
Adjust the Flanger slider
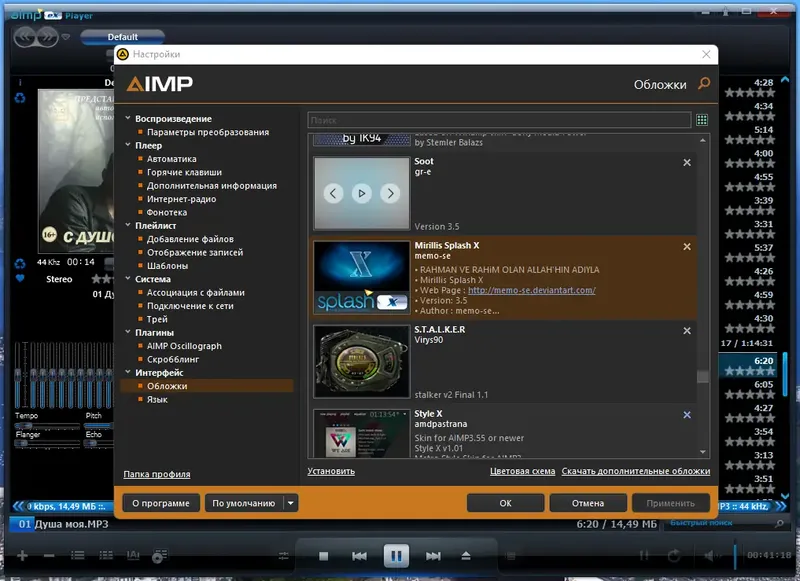[47, 443]
